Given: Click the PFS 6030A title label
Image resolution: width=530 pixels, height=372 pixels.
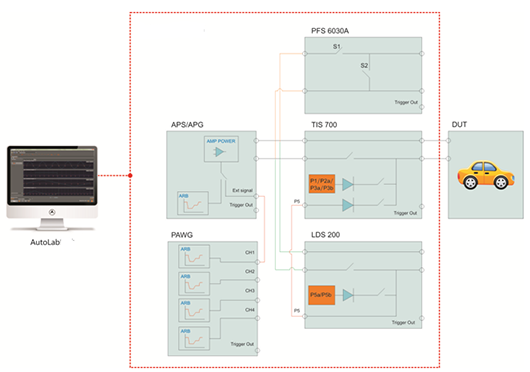Looking at the screenshot, I should click(x=330, y=31).
